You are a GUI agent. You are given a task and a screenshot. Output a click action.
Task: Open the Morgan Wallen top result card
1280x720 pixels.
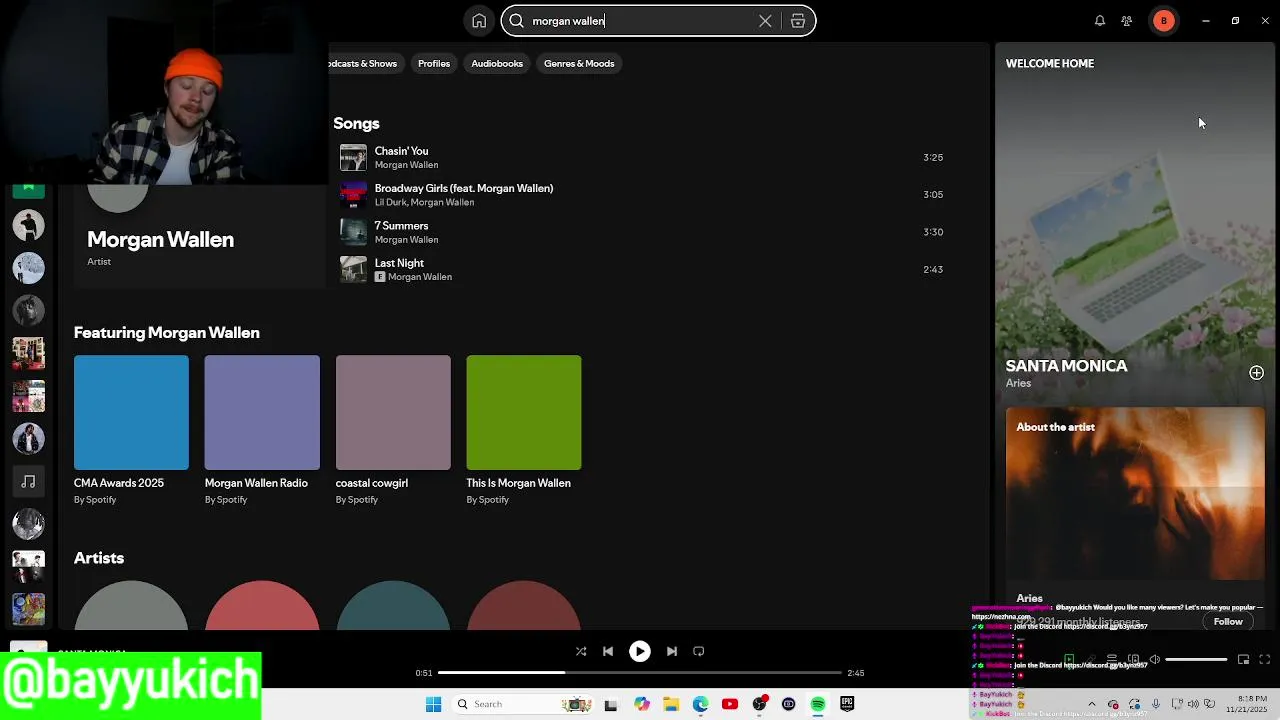coord(200,236)
